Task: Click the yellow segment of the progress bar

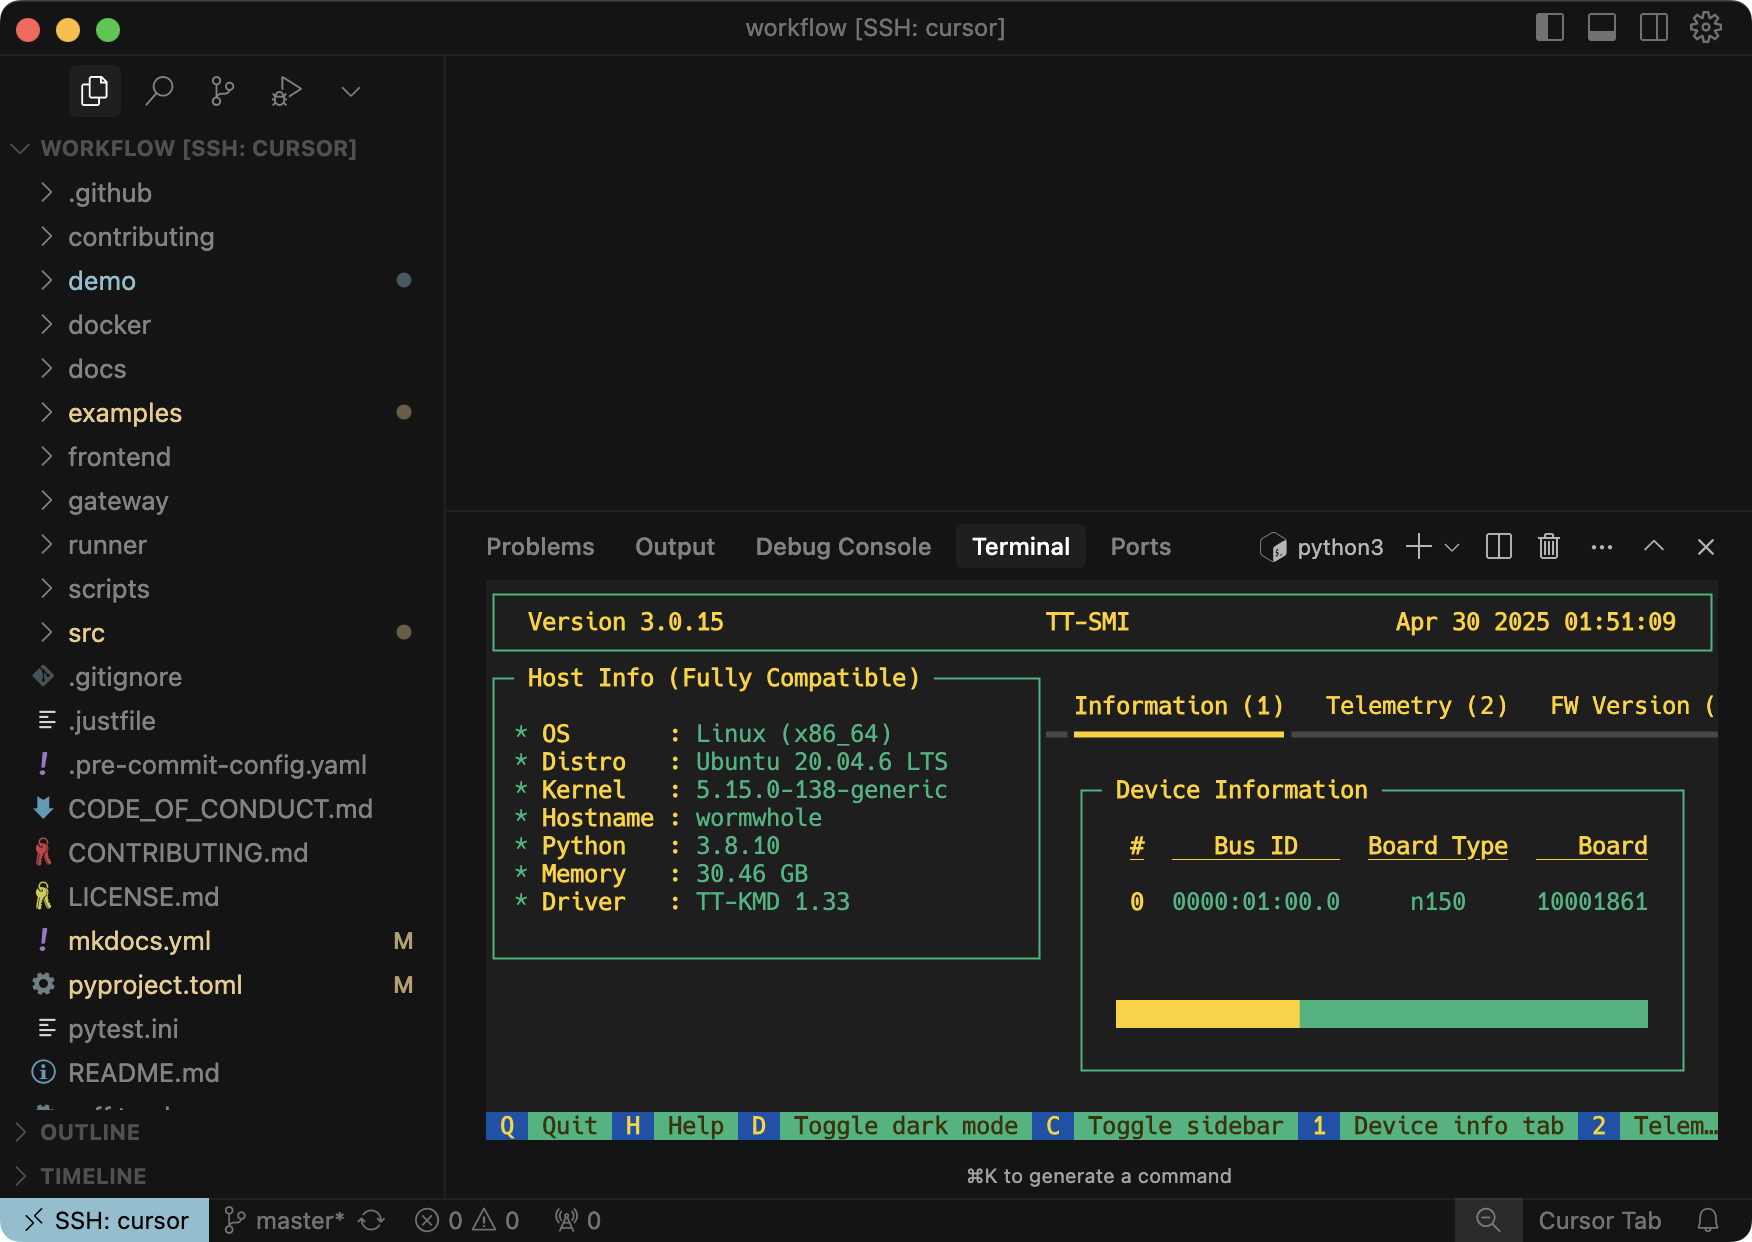Action: (1207, 1014)
